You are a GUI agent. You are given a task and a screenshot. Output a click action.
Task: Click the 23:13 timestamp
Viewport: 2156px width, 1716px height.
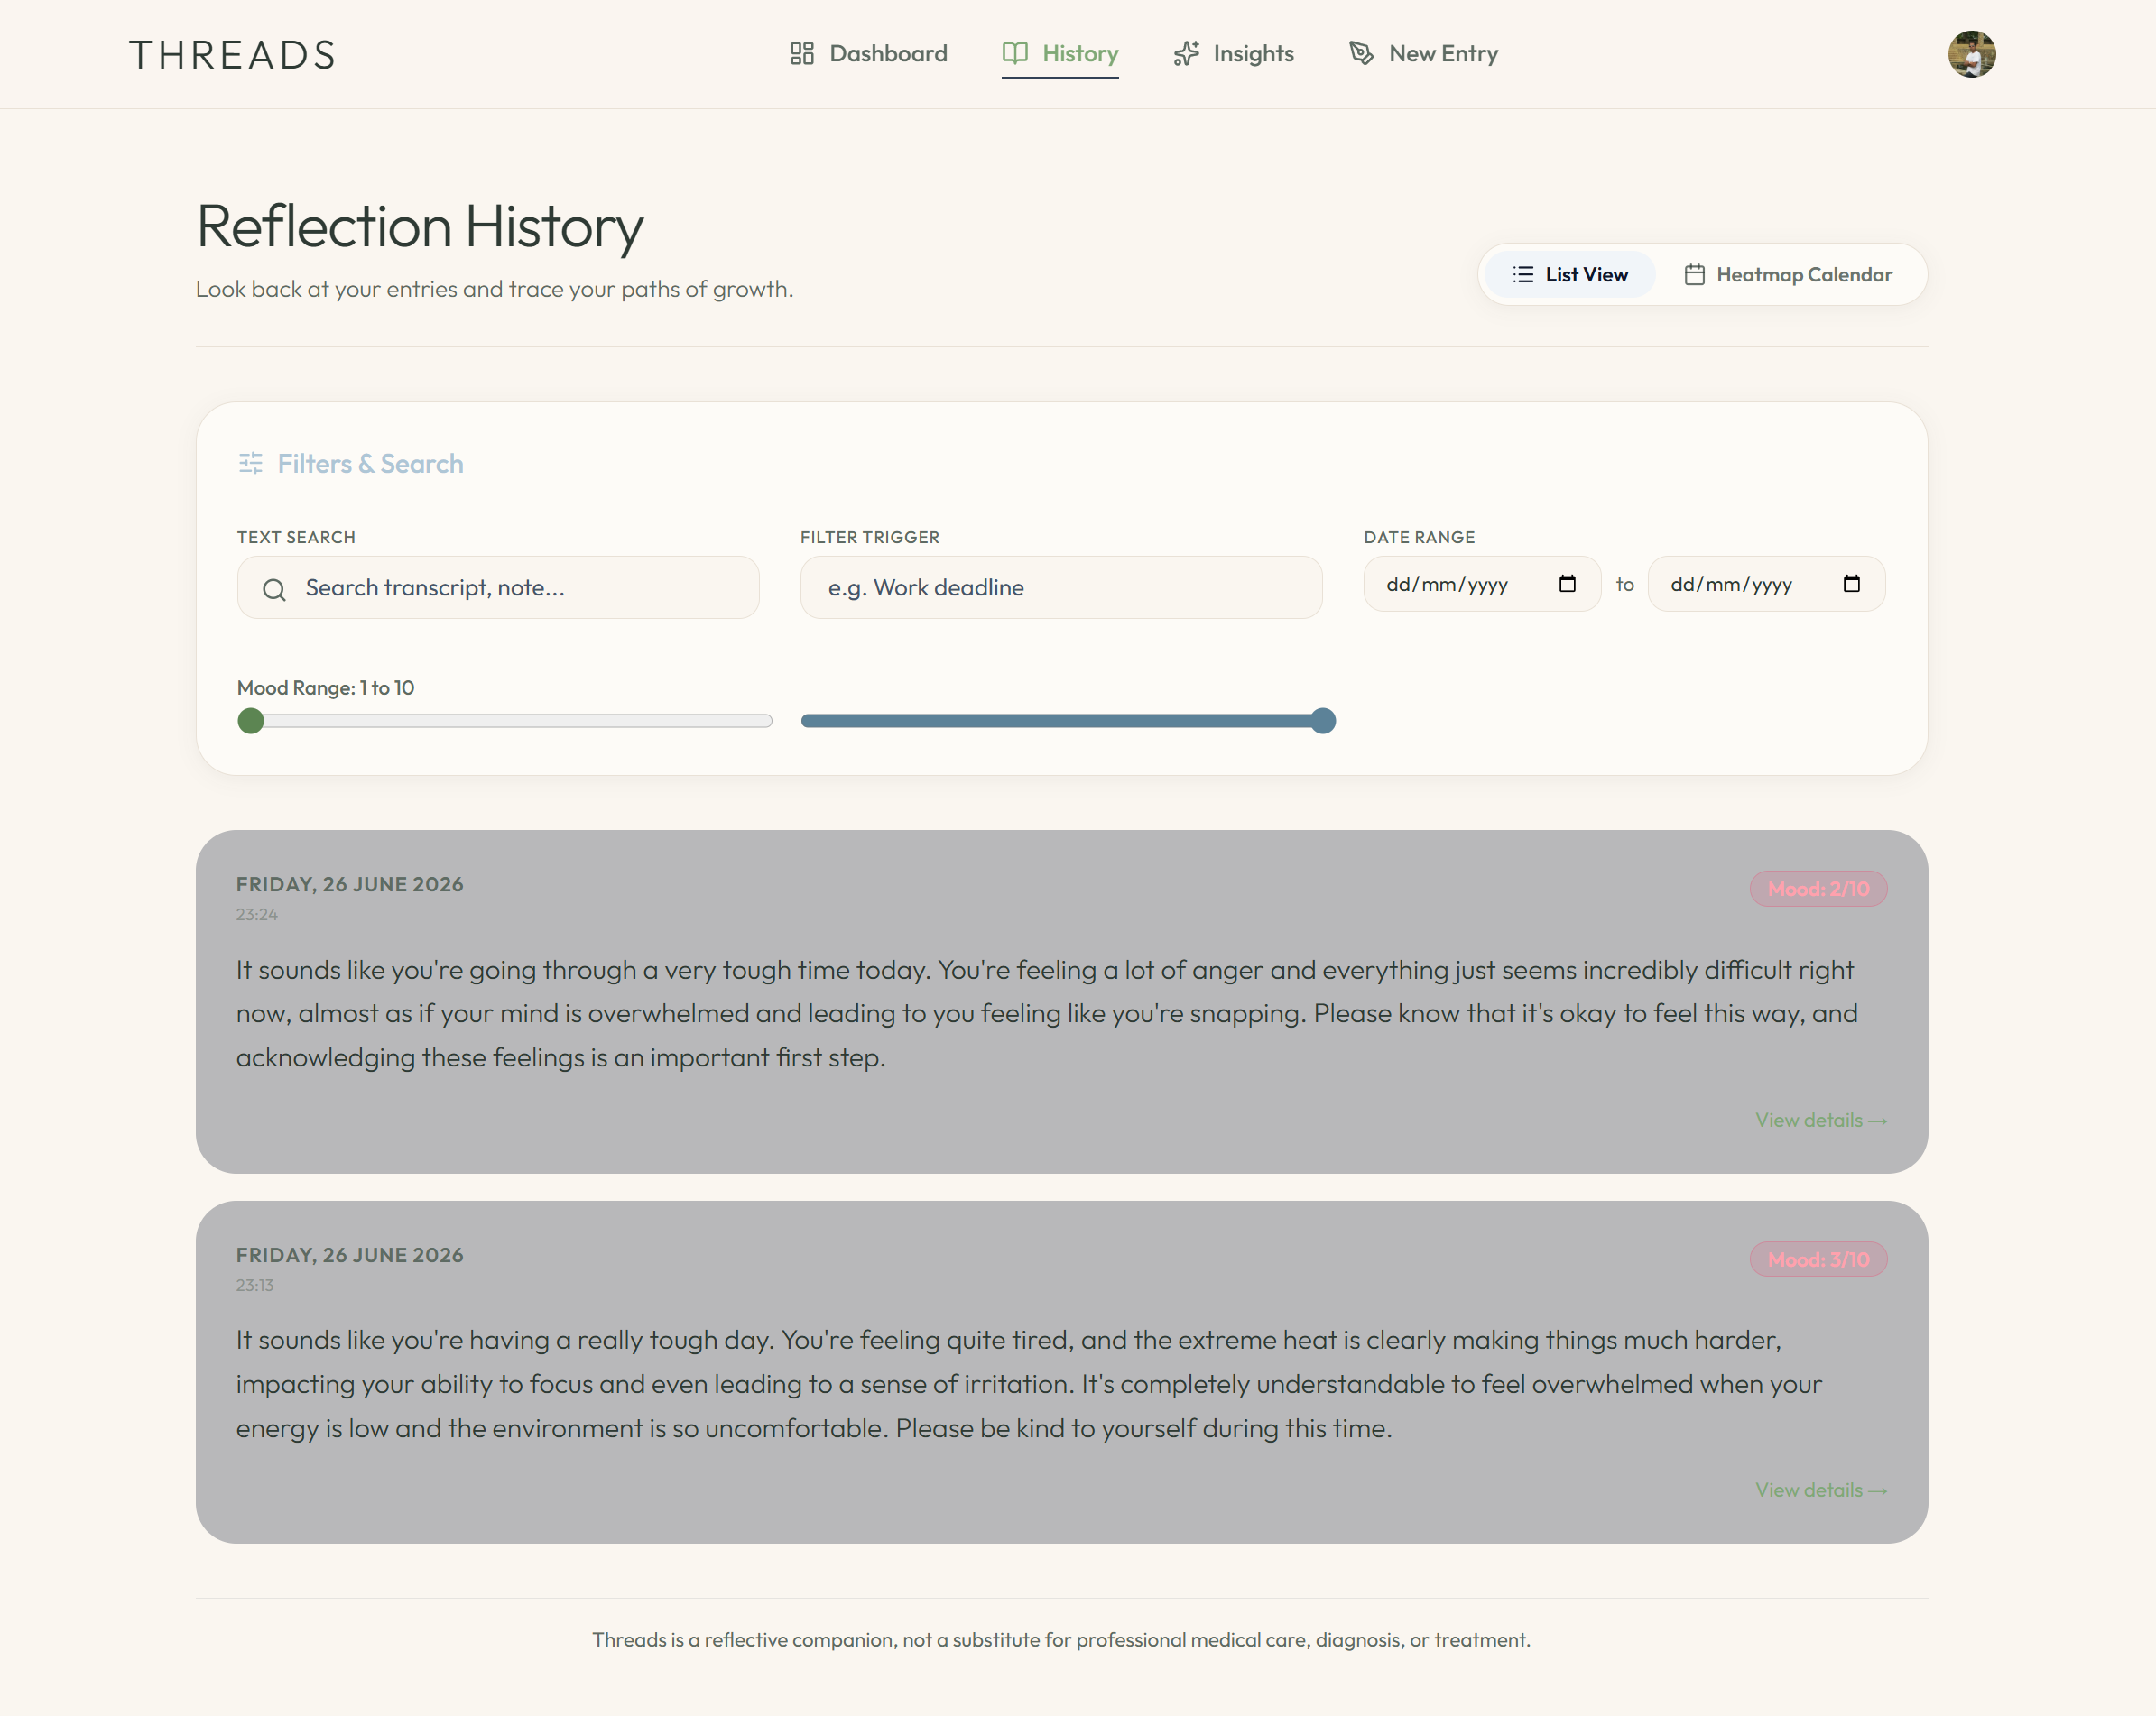coord(255,1285)
